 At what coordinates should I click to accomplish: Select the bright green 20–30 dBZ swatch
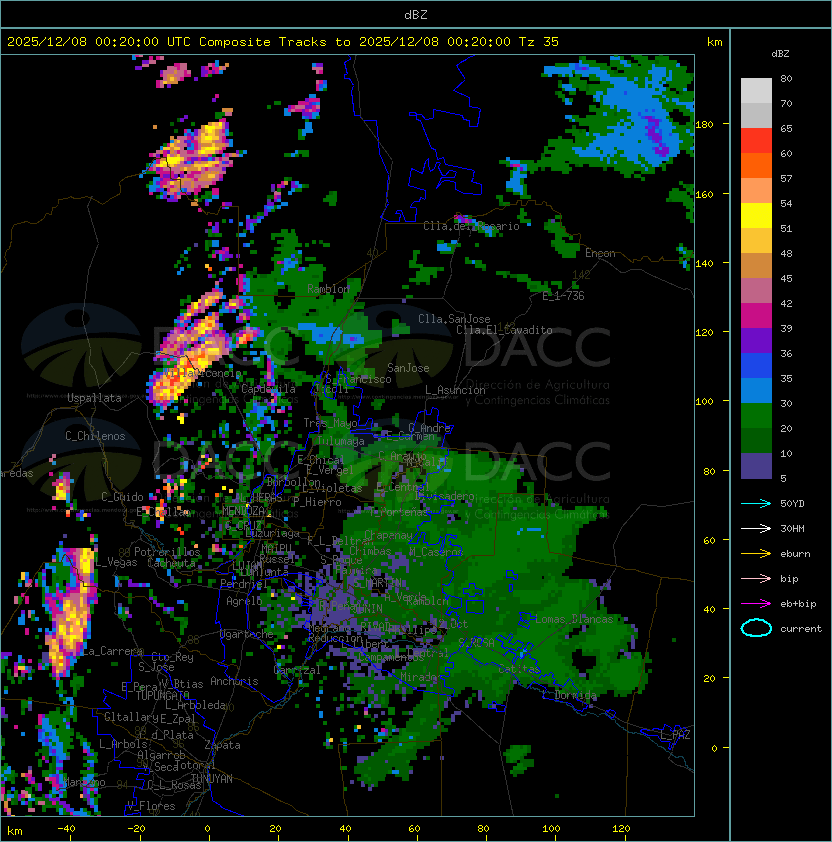tap(756, 415)
